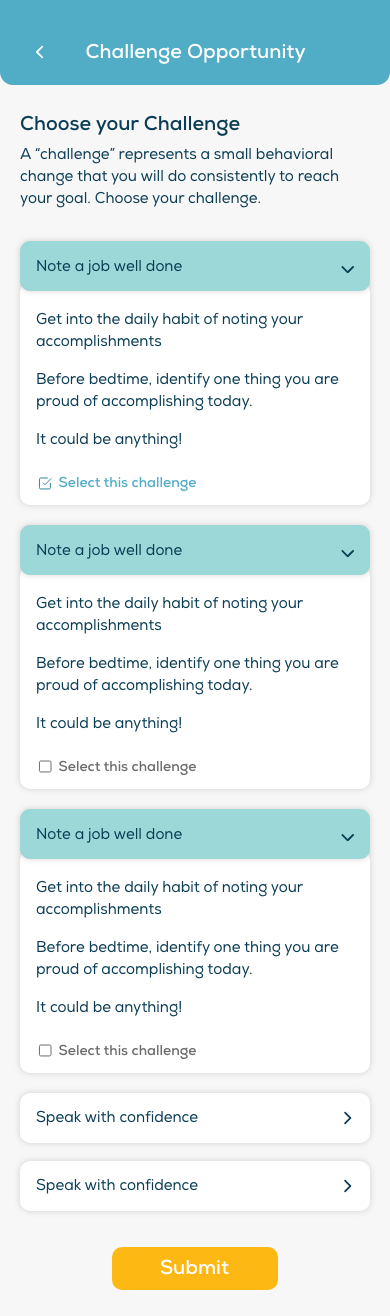The width and height of the screenshot is (390, 1316).
Task: Click the first 'Note a job well done' header title
Action: (109, 266)
